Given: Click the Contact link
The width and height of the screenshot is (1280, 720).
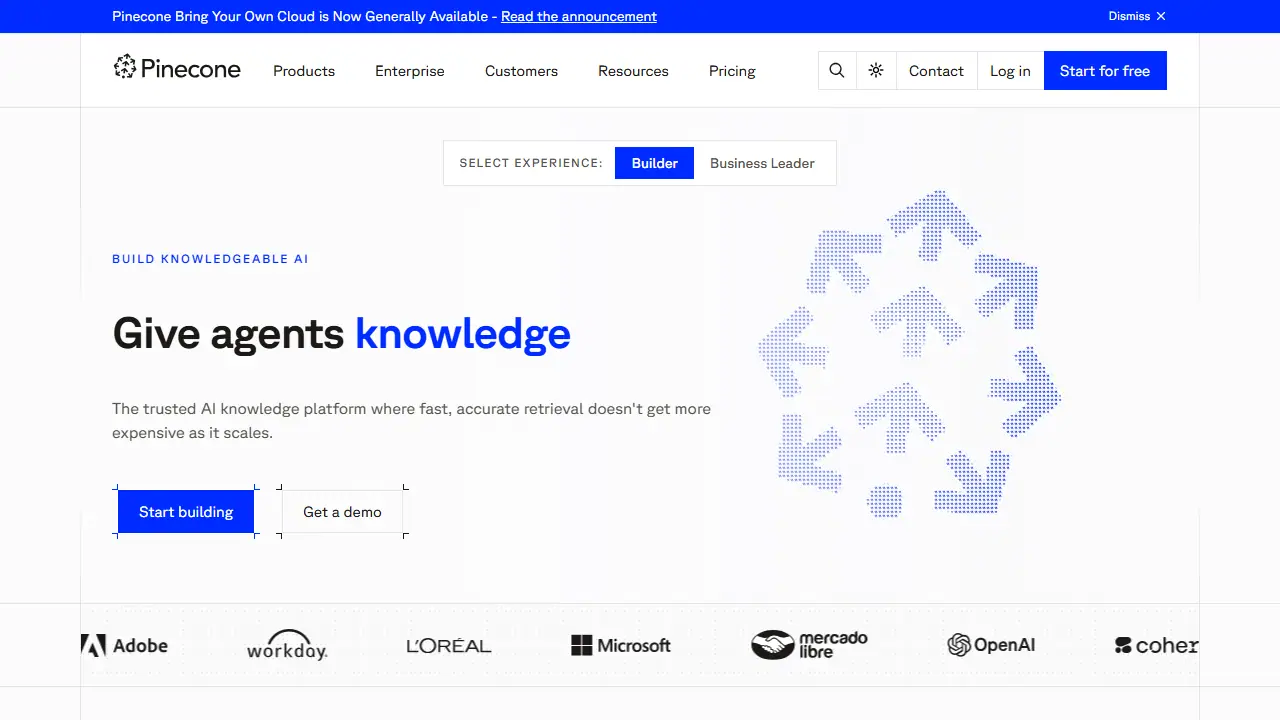Looking at the screenshot, I should click(x=936, y=71).
